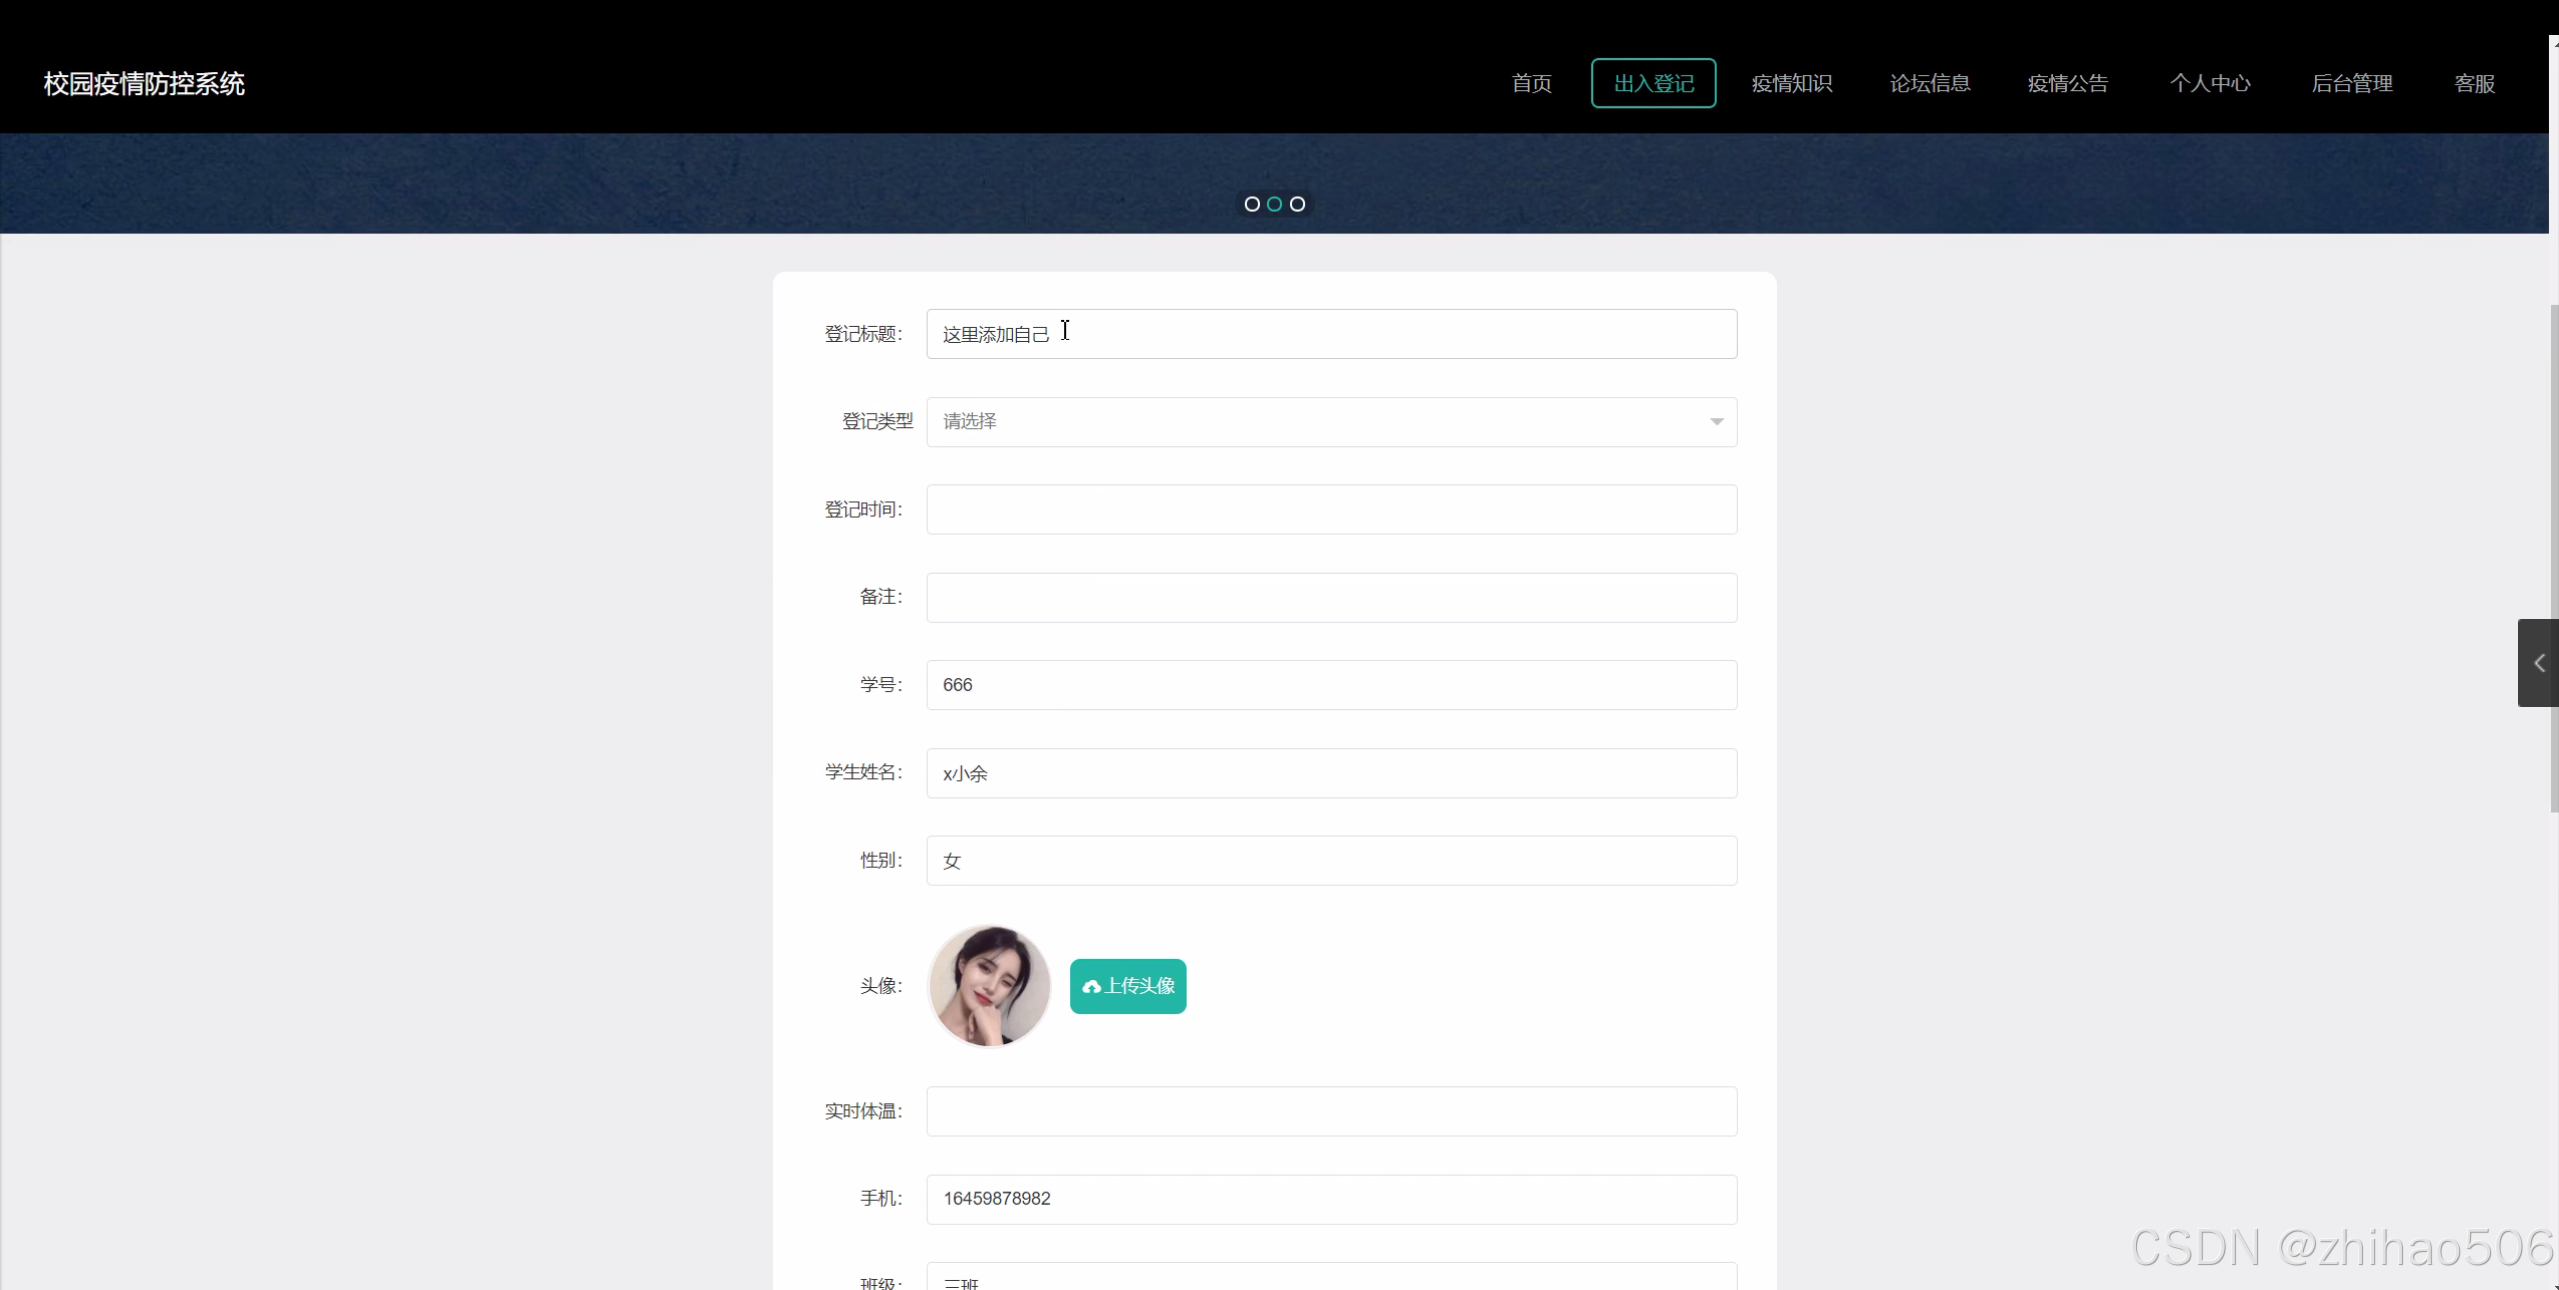Click the avatar profile photo thumbnail
This screenshot has height=1290, width=2559.
pos(989,986)
